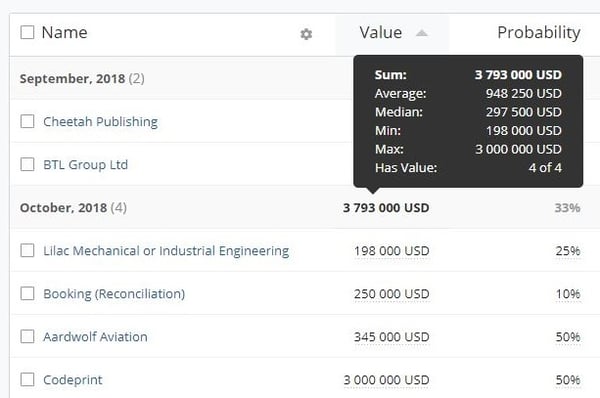Edit the 25% probability for Lilac
The image size is (600, 398).
click(568, 251)
